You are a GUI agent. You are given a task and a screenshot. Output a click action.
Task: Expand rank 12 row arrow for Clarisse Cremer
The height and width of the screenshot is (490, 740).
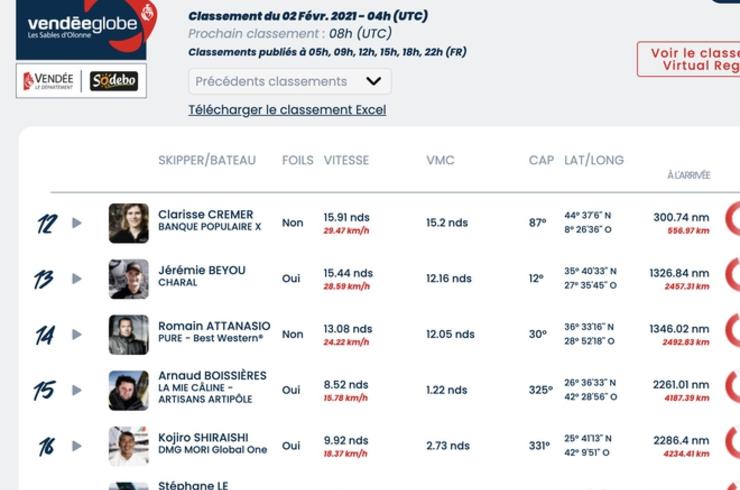[x=77, y=223]
